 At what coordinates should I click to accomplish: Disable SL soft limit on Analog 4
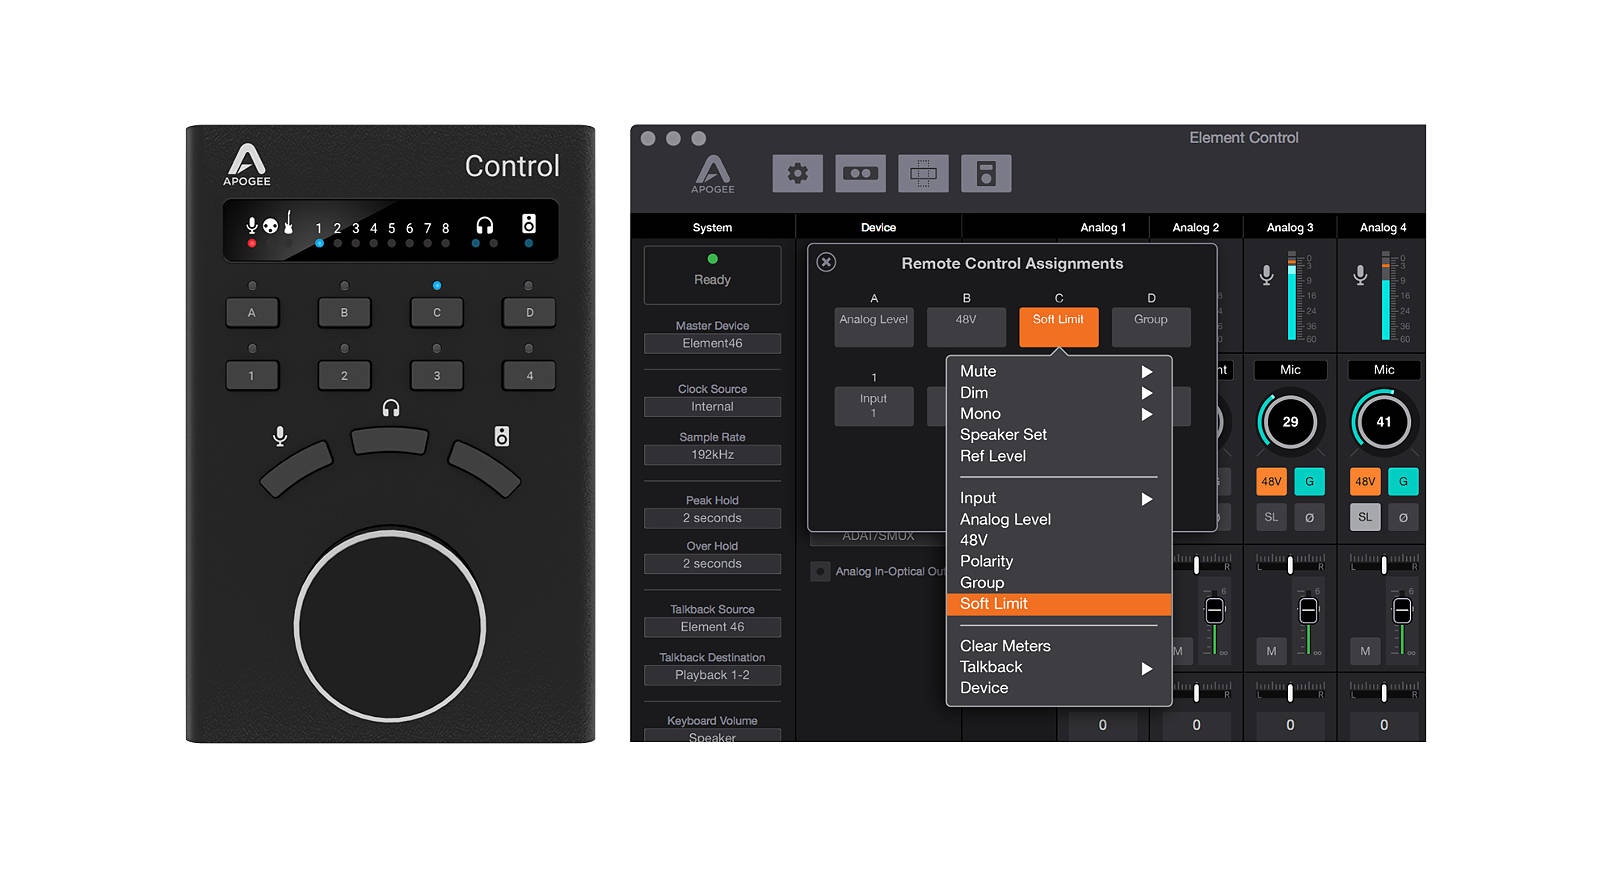pyautogui.click(x=1365, y=517)
